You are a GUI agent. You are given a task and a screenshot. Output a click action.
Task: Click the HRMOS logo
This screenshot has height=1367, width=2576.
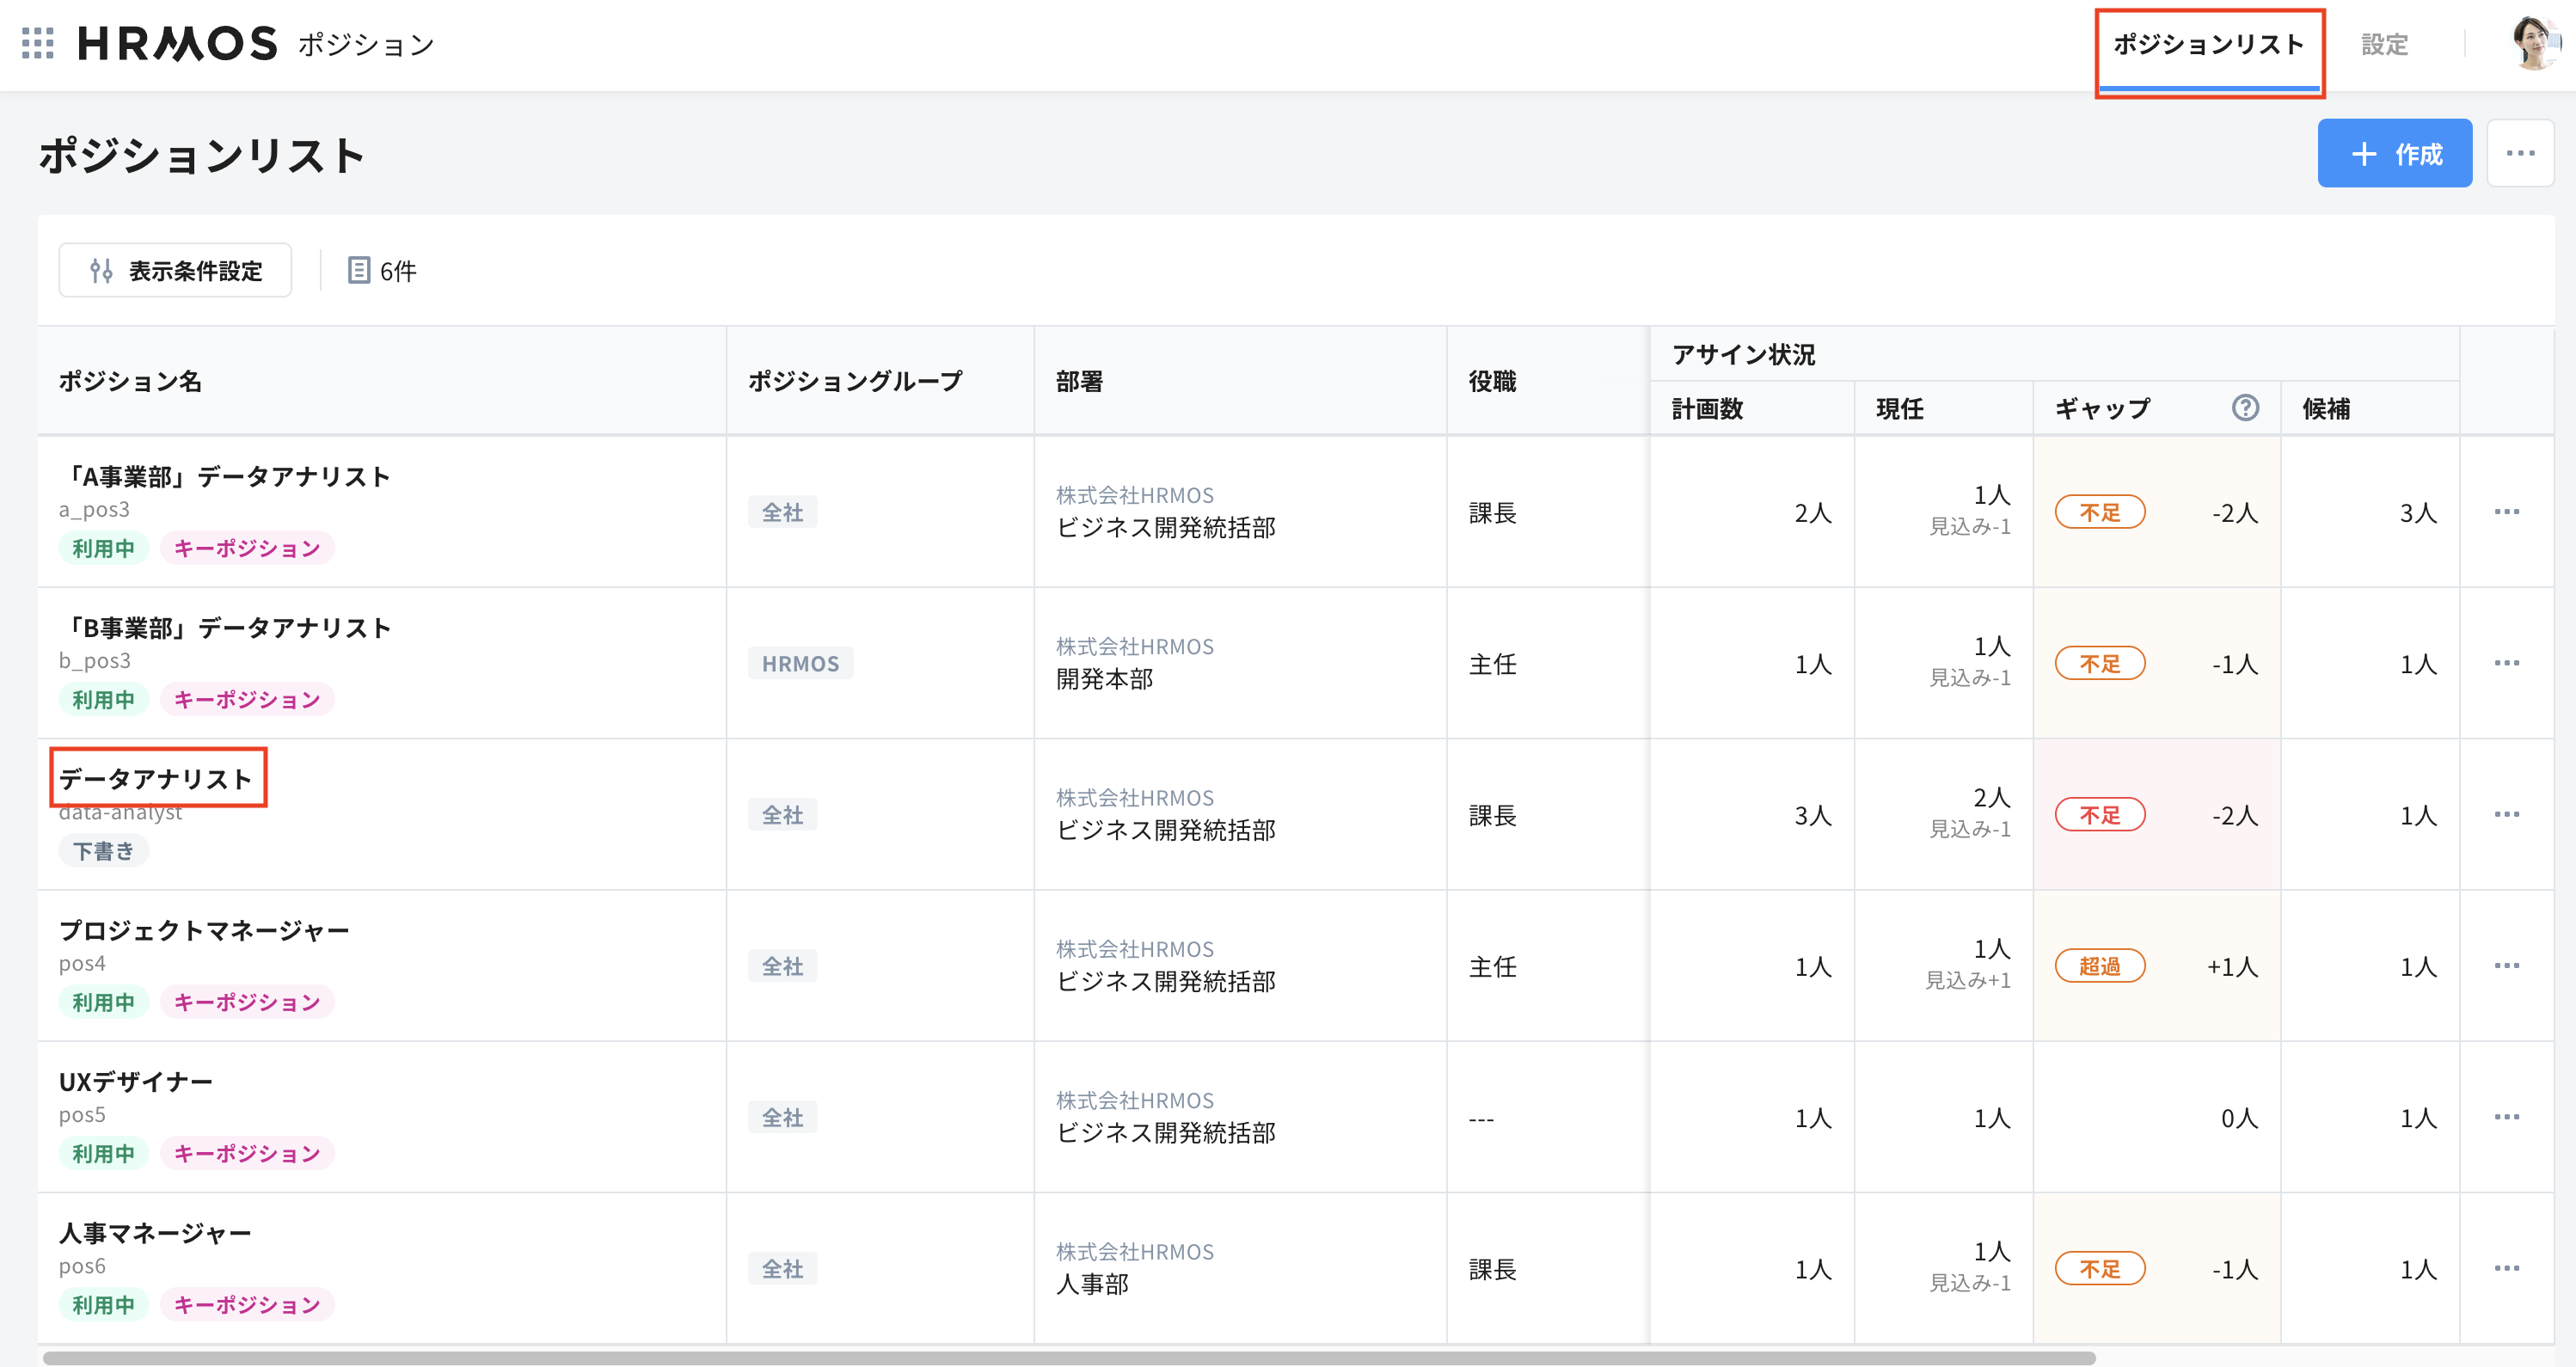tap(178, 42)
